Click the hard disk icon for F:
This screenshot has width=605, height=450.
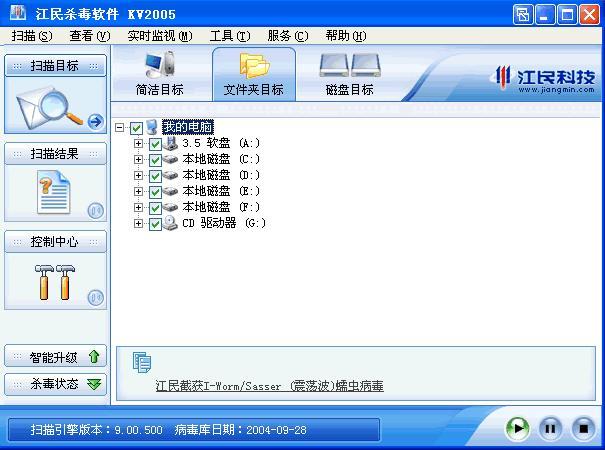[170, 207]
